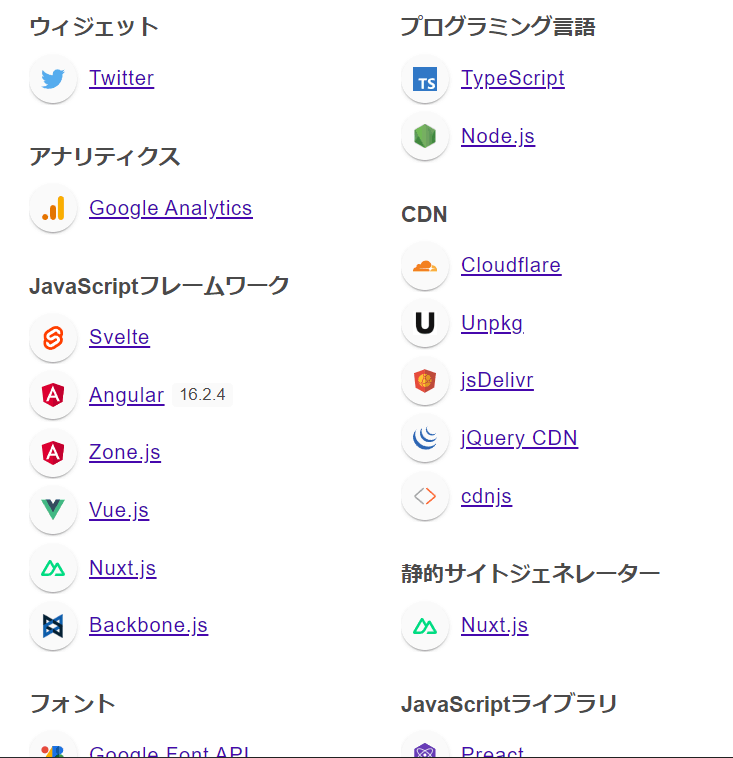The width and height of the screenshot is (733, 758).
Task: Open the jQuery CDN link
Action: [x=519, y=438]
